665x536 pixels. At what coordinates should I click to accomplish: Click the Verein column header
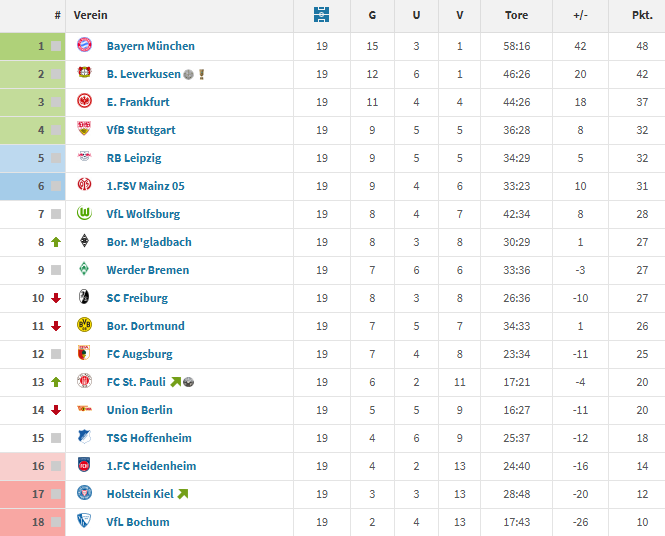(91, 15)
